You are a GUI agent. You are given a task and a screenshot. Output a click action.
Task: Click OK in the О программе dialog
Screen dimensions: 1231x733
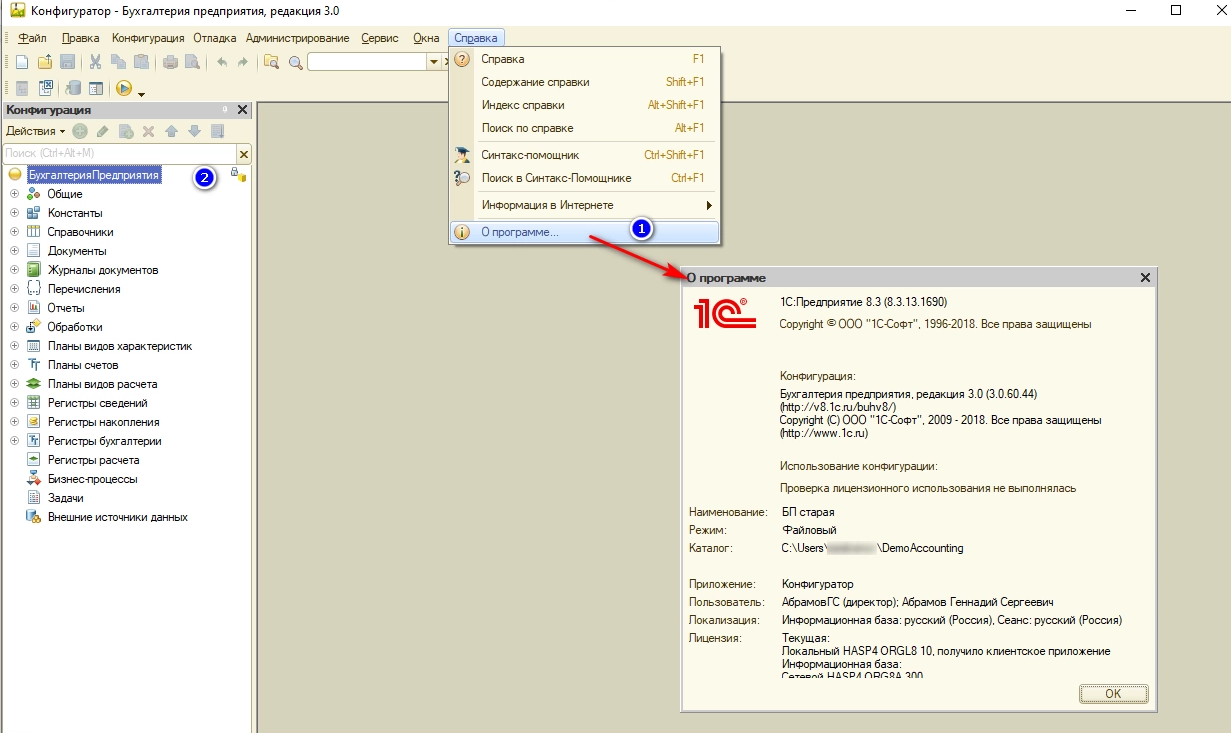[x=1113, y=693]
